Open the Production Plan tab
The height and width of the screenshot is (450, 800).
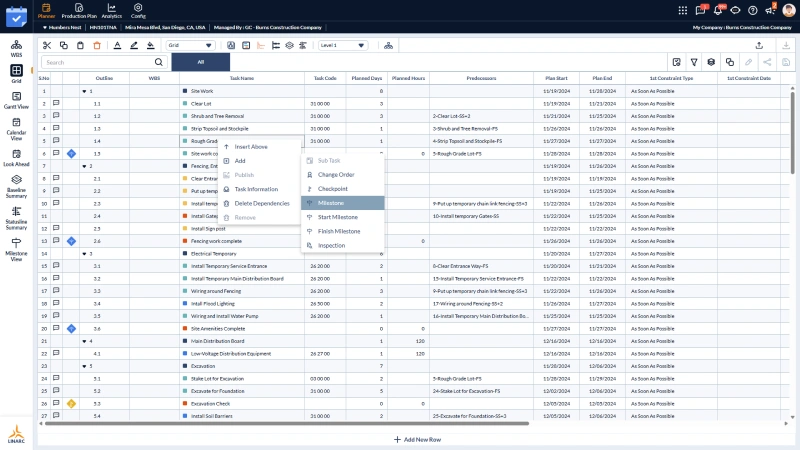pyautogui.click(x=79, y=11)
